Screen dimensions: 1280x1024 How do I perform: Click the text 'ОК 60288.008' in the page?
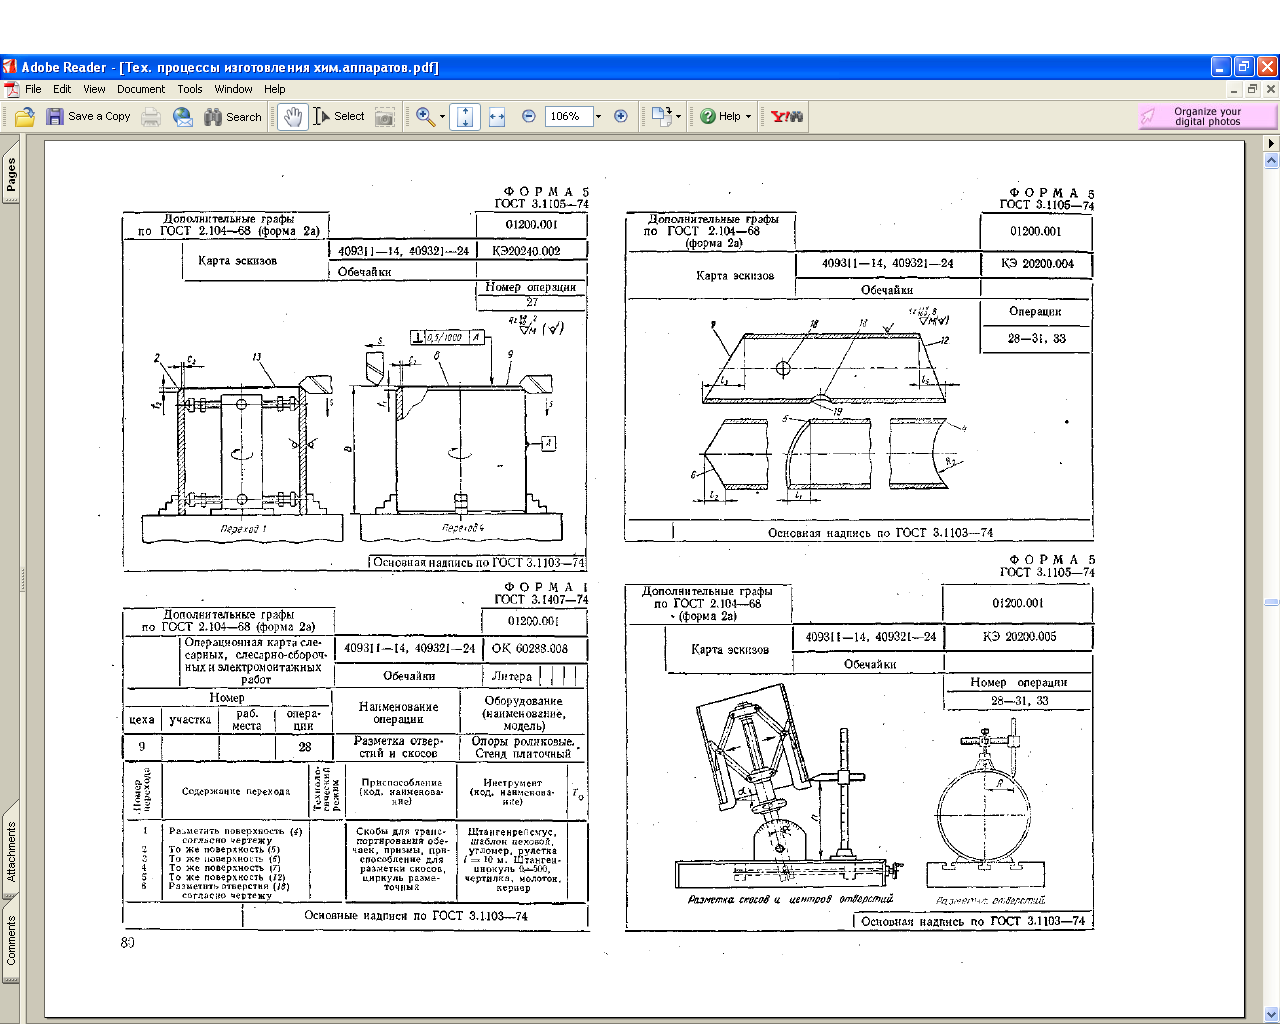(530, 648)
